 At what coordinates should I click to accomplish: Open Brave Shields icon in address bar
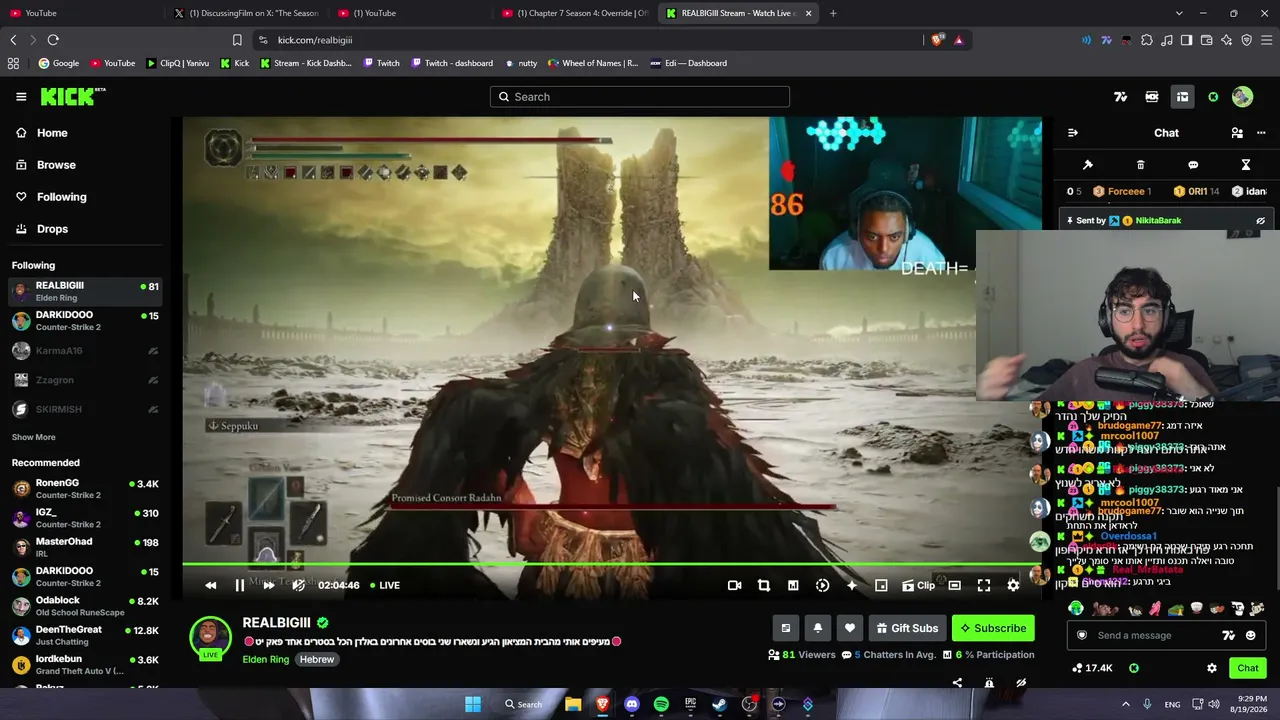[937, 40]
